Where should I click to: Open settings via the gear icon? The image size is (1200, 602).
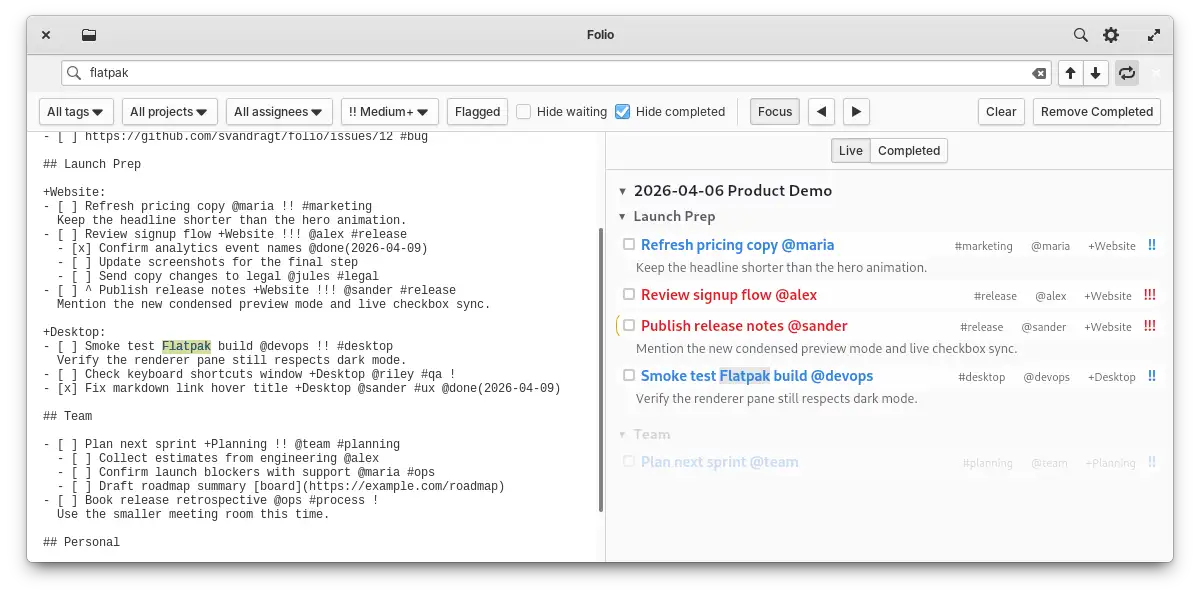[x=1111, y=35]
